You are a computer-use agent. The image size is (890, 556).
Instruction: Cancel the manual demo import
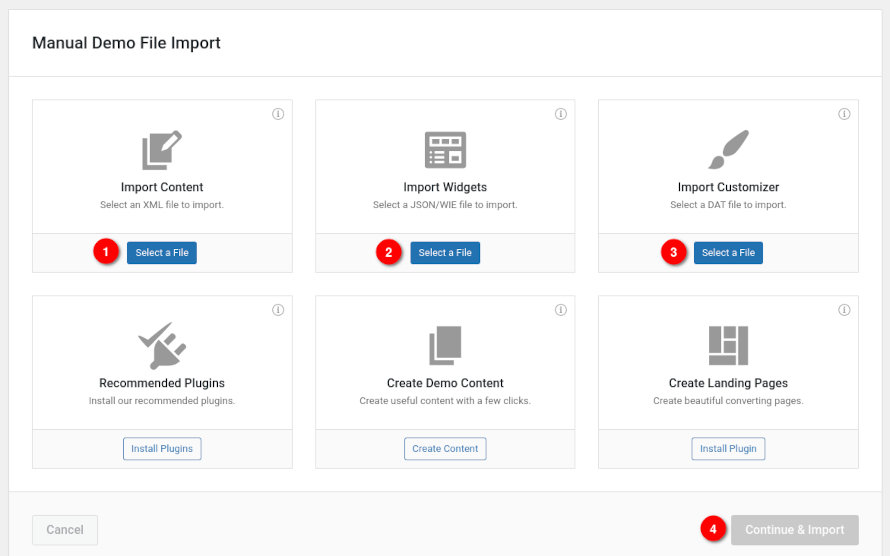(x=65, y=529)
